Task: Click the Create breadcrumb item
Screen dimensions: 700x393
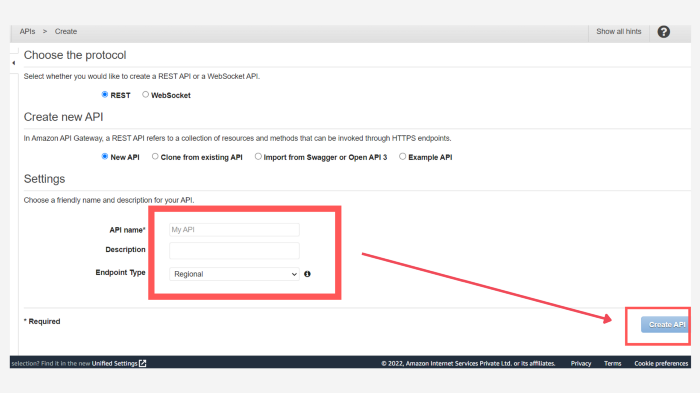Action: 66,31
